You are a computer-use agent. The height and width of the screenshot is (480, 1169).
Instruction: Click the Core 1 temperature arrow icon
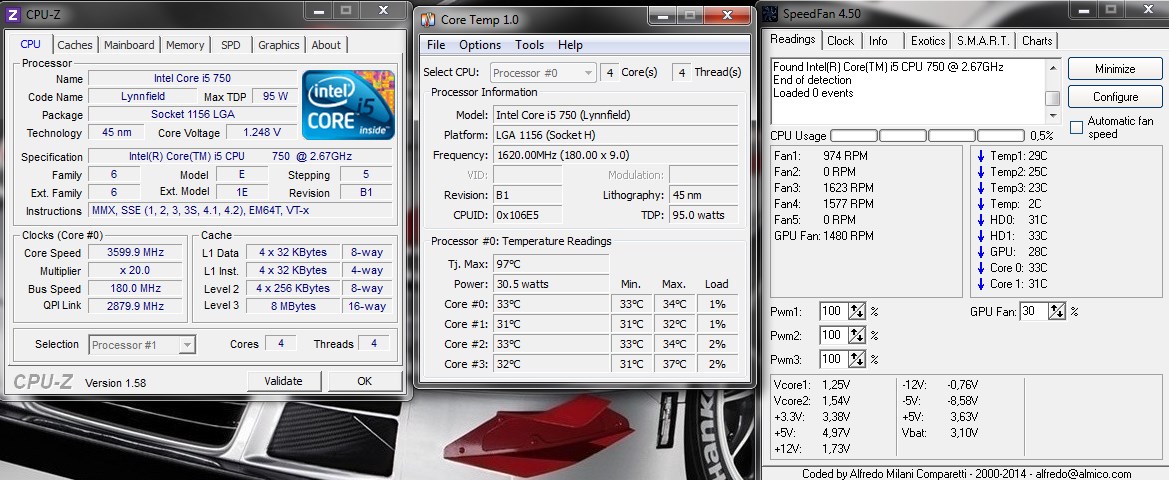(981, 284)
